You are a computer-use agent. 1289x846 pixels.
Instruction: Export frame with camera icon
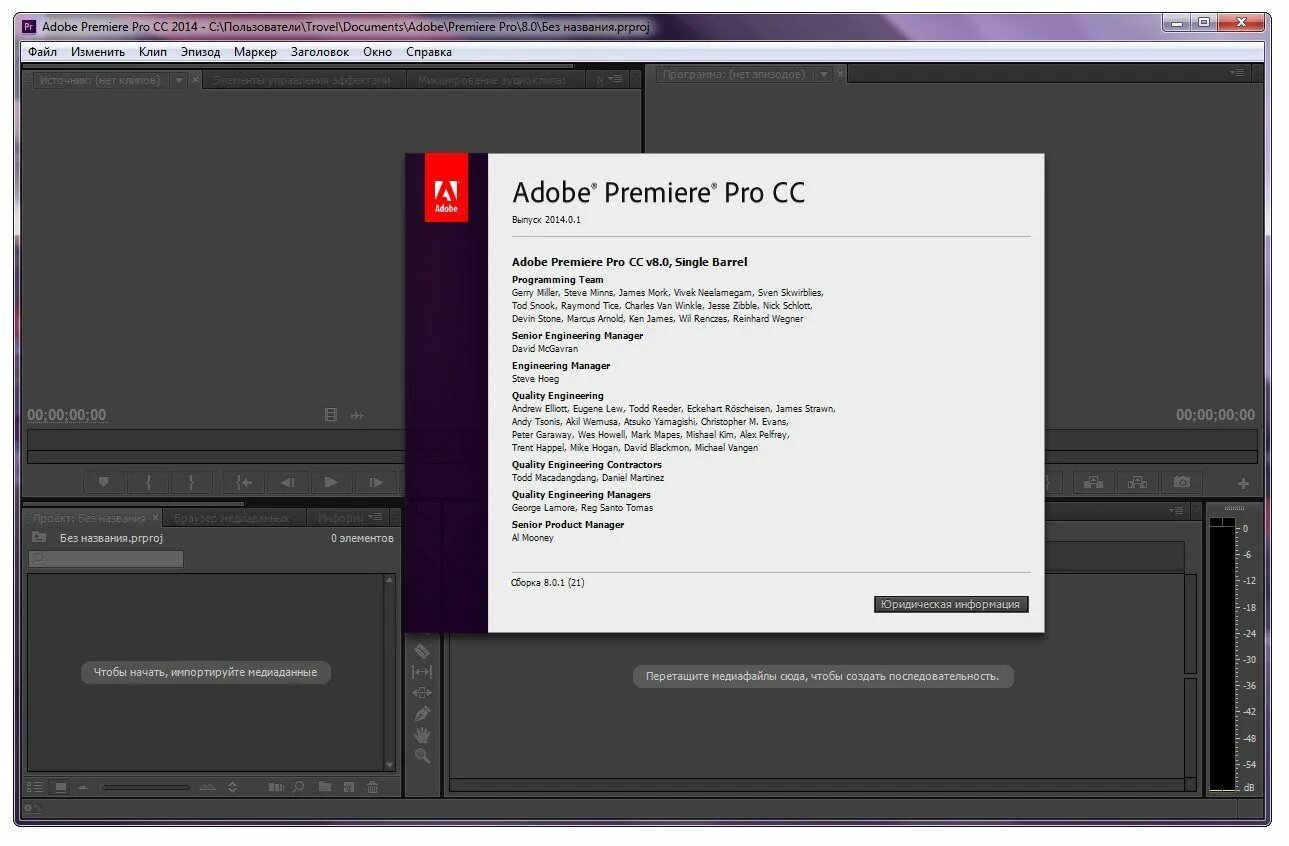(x=1182, y=482)
